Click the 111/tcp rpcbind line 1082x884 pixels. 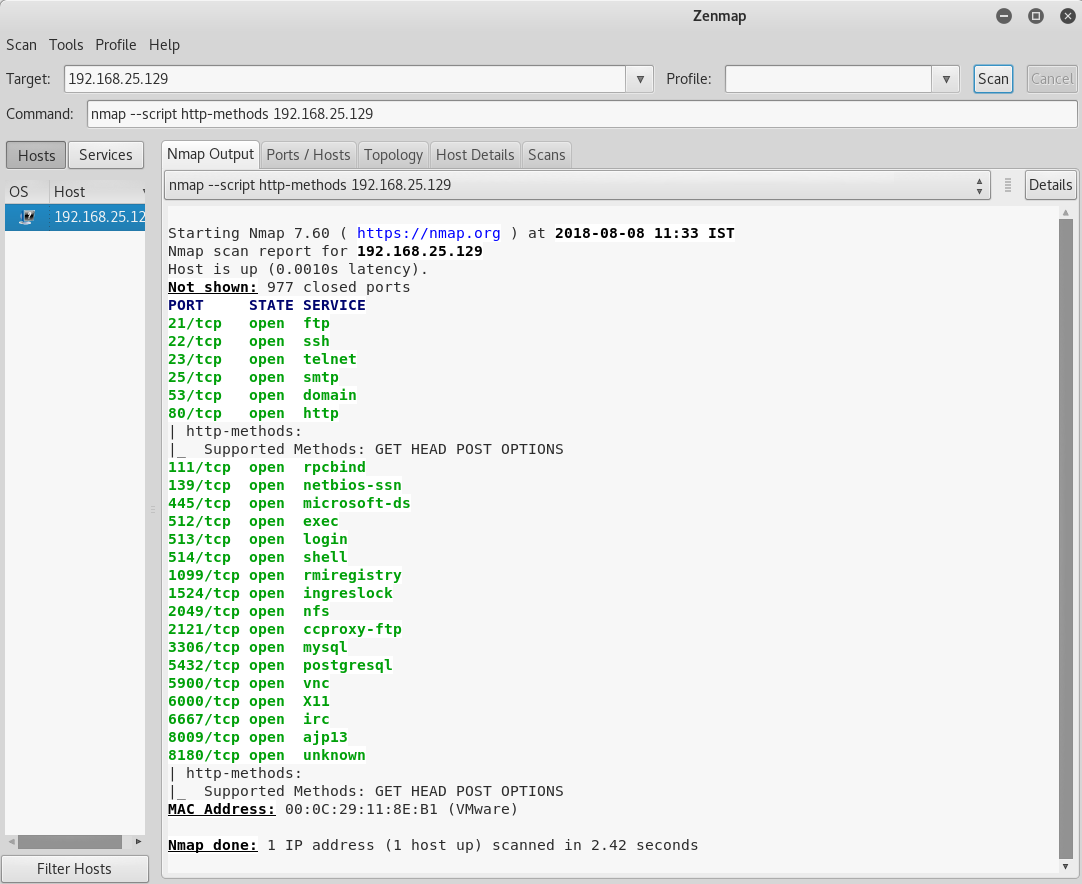pyautogui.click(x=267, y=467)
